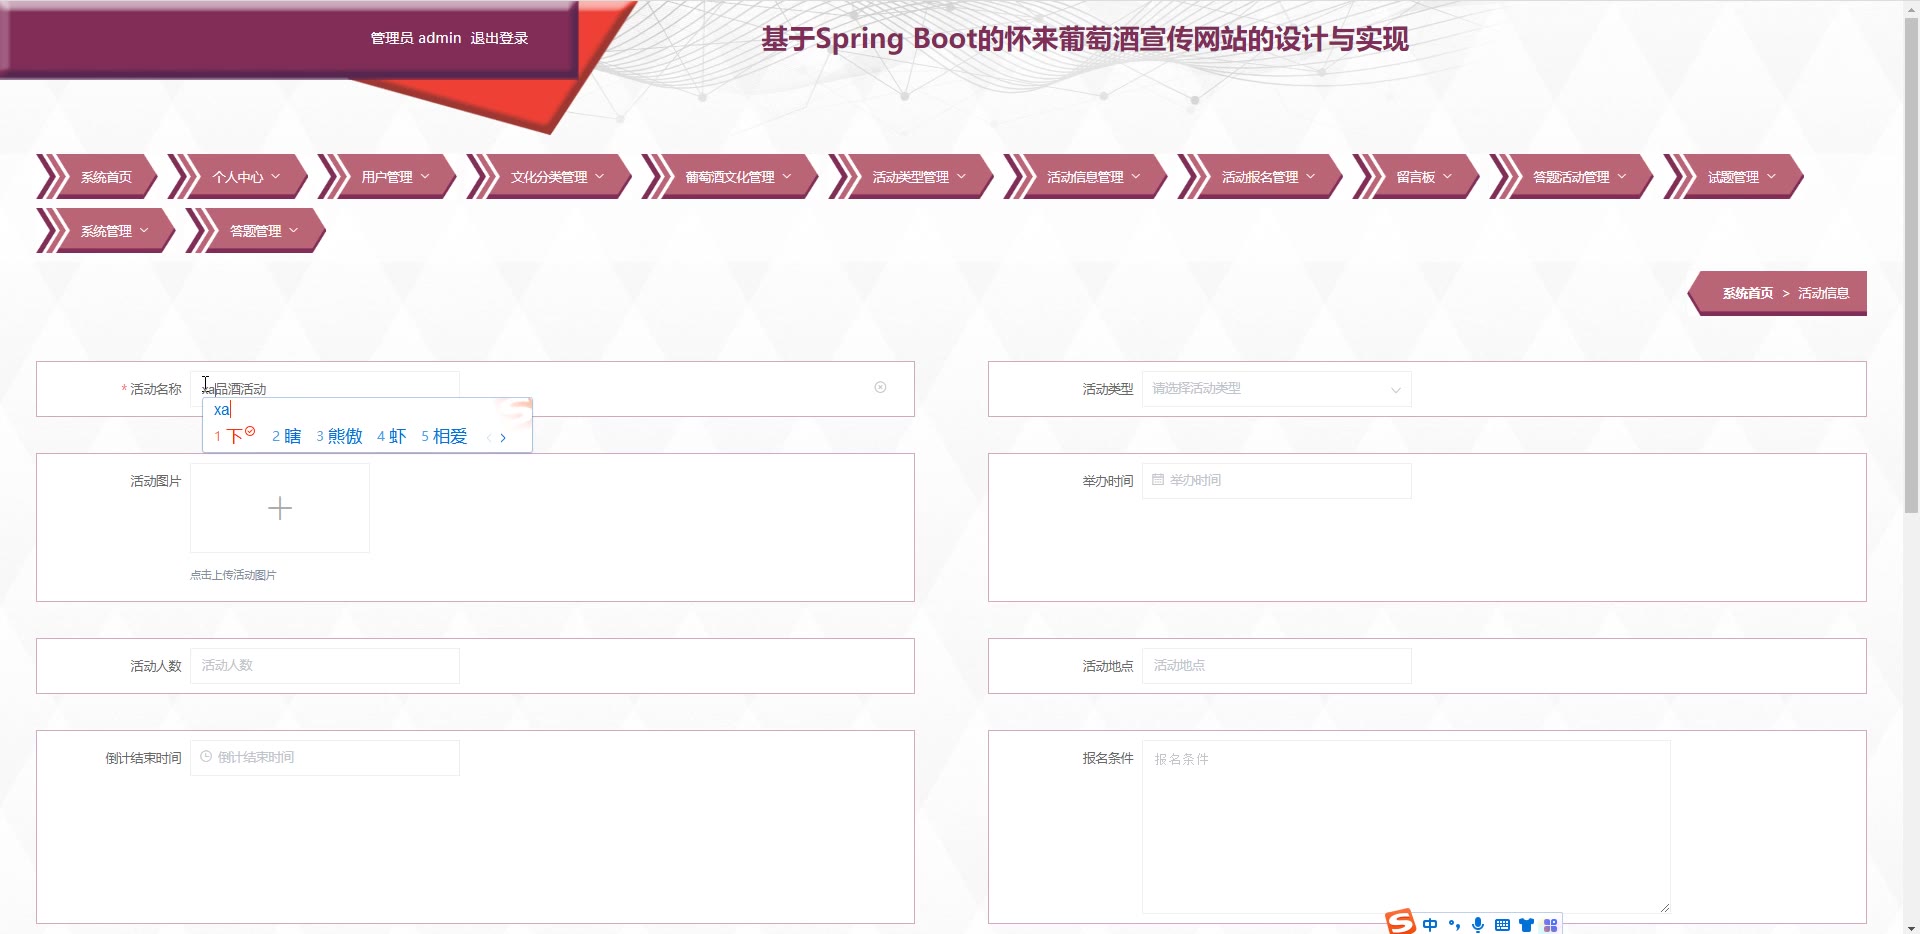Image resolution: width=1920 pixels, height=934 pixels.
Task: Click the 点击上传活动图片 hint text
Action: pos(233,575)
